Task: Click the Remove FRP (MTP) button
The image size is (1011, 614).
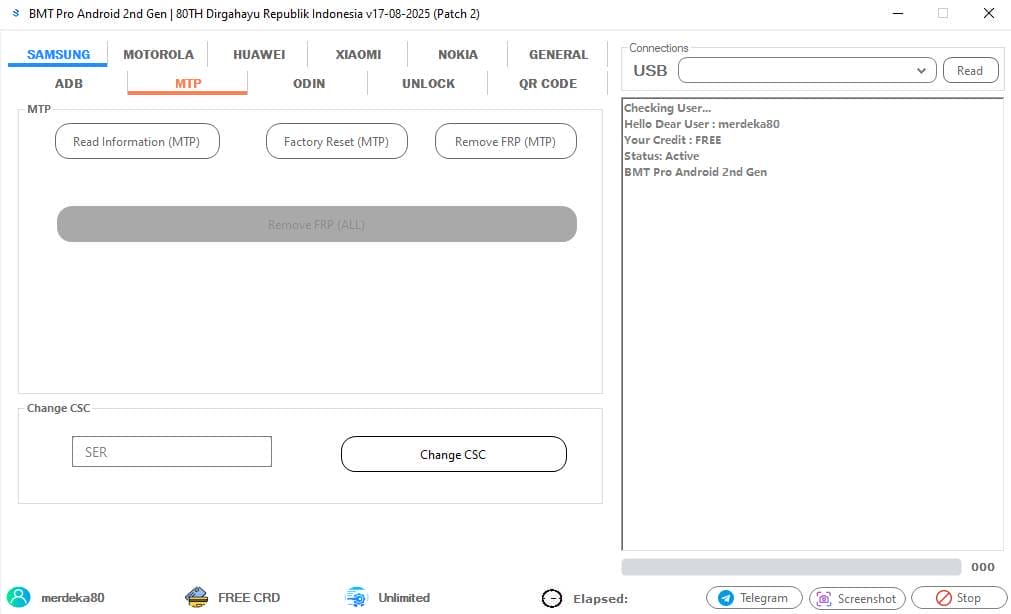Action: tap(505, 141)
